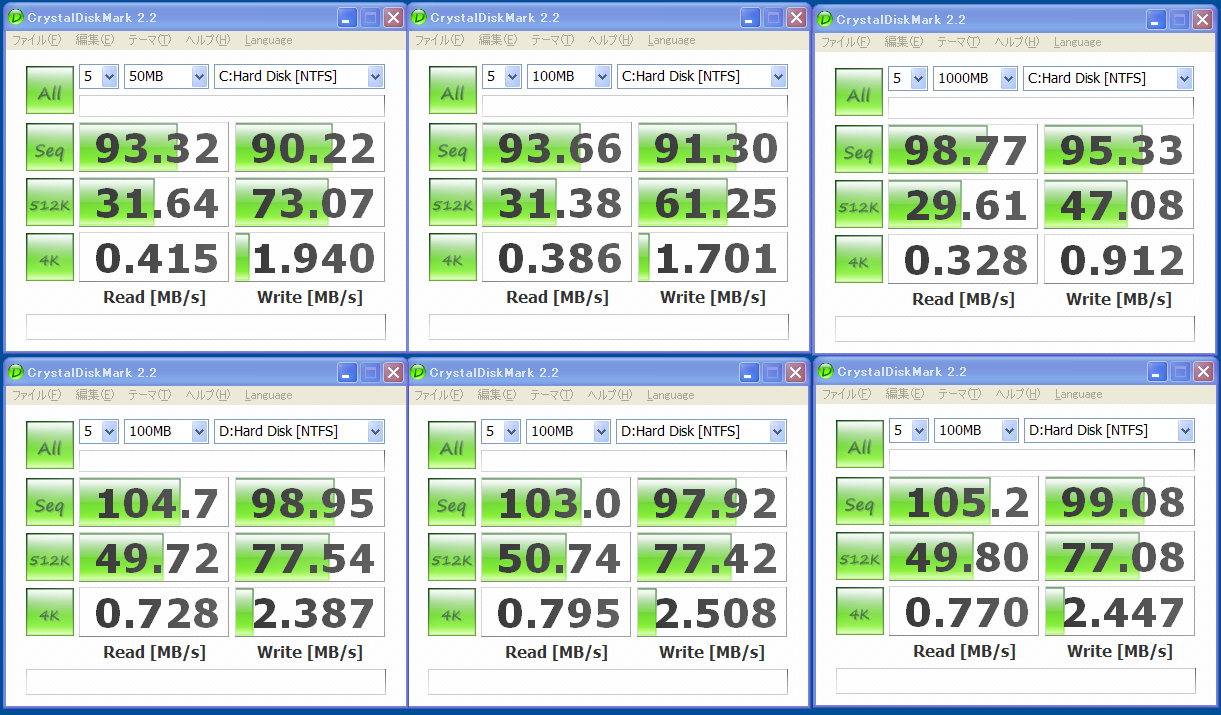Start 512K test in the 50MB window
This screenshot has width=1221, height=715.
click(50, 203)
